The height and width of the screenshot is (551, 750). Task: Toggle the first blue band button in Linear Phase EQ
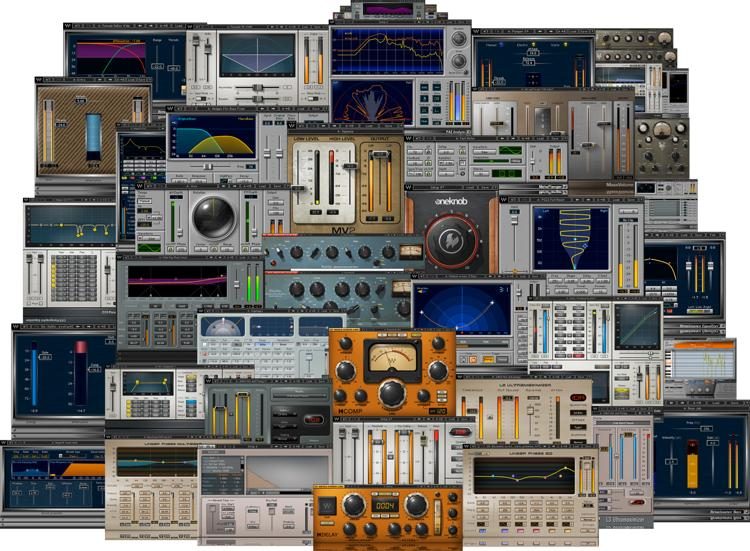coord(481,531)
